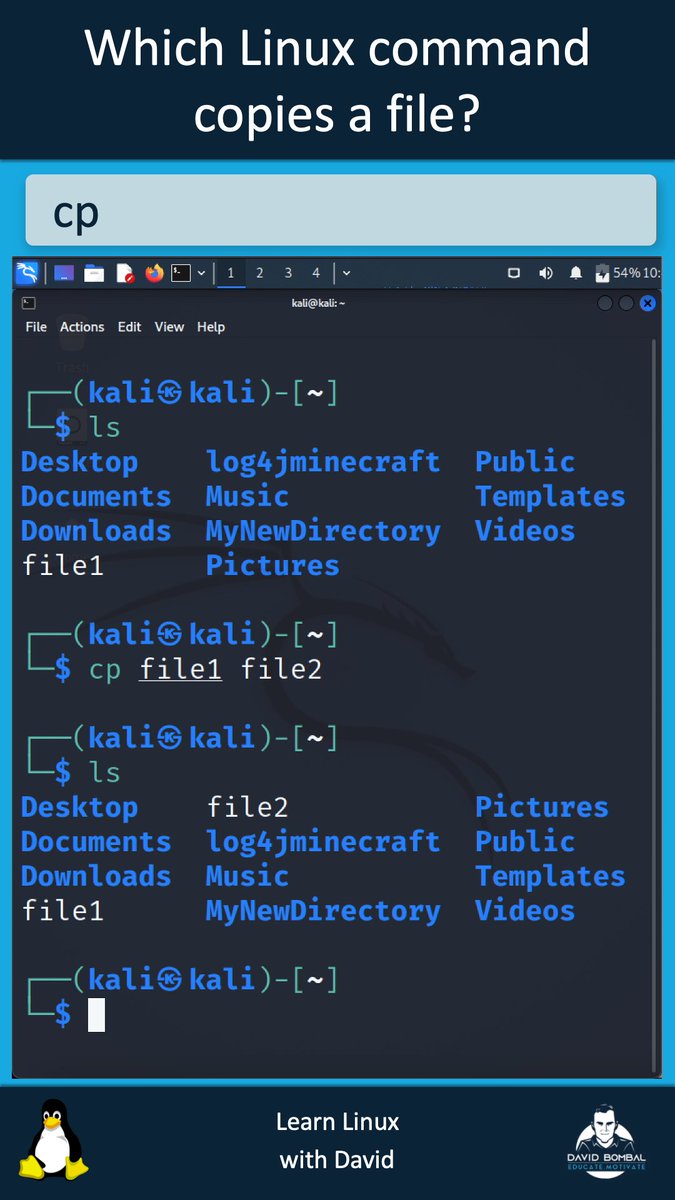This screenshot has height=1200, width=675.
Task: Launch the text editor icon in the panel
Action: point(124,273)
